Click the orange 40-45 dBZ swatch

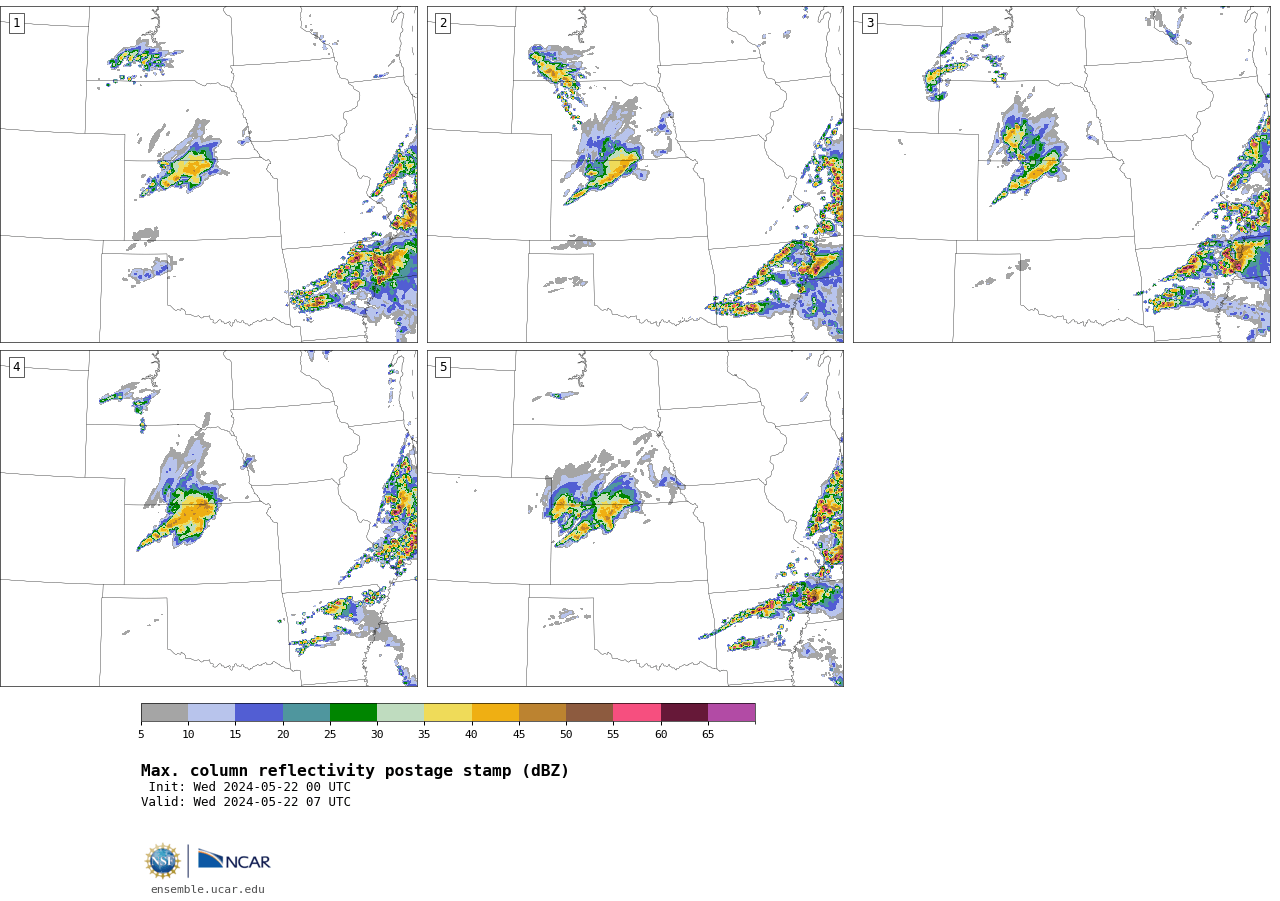tap(495, 712)
